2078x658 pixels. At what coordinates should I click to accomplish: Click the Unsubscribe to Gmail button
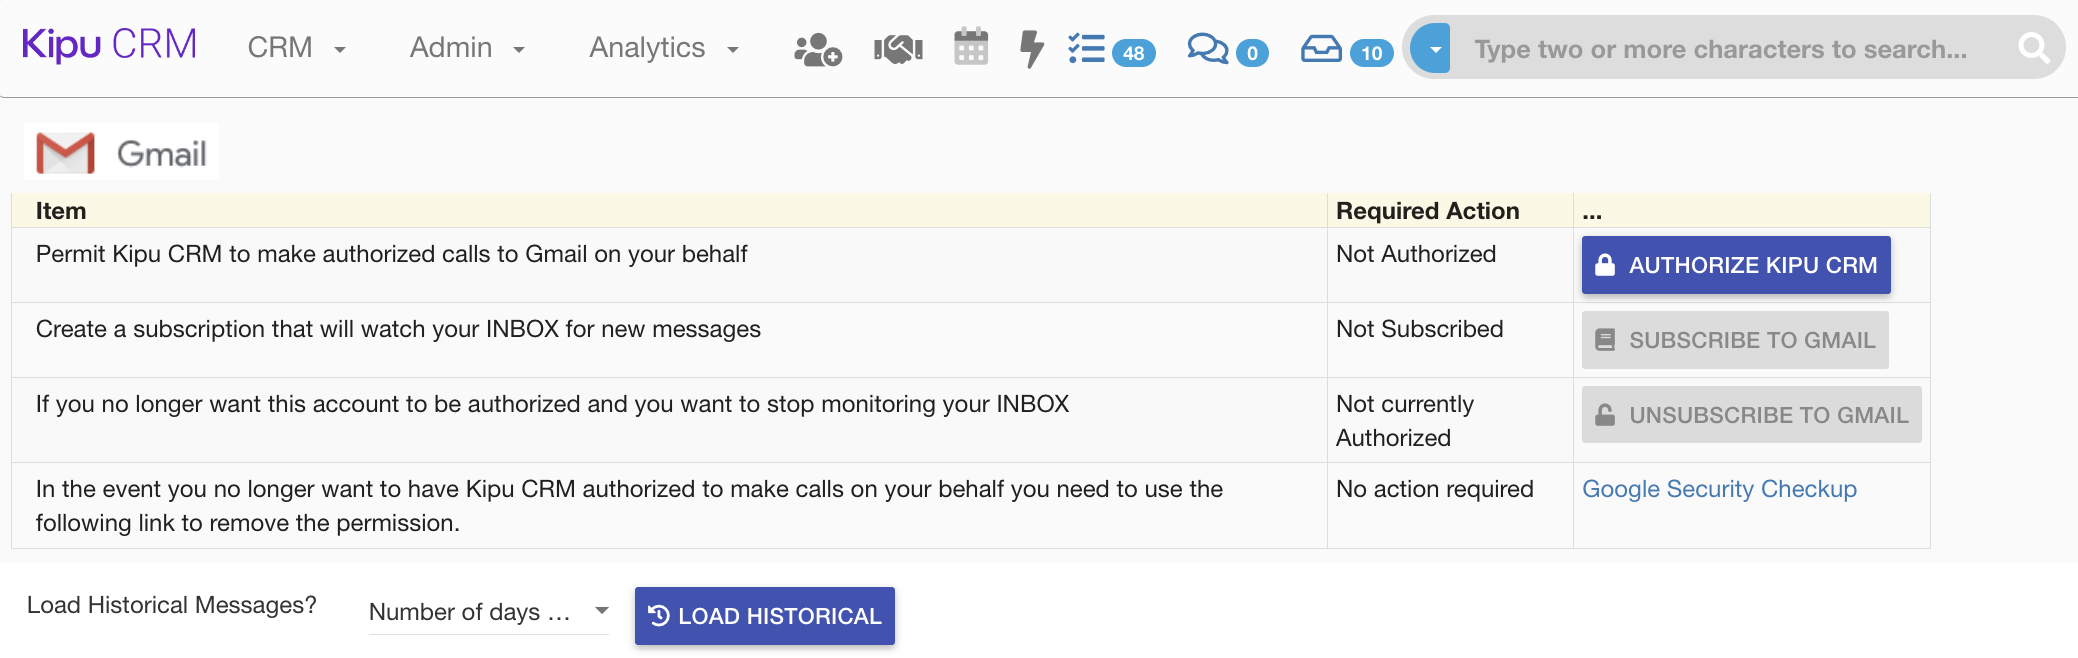(x=1751, y=415)
